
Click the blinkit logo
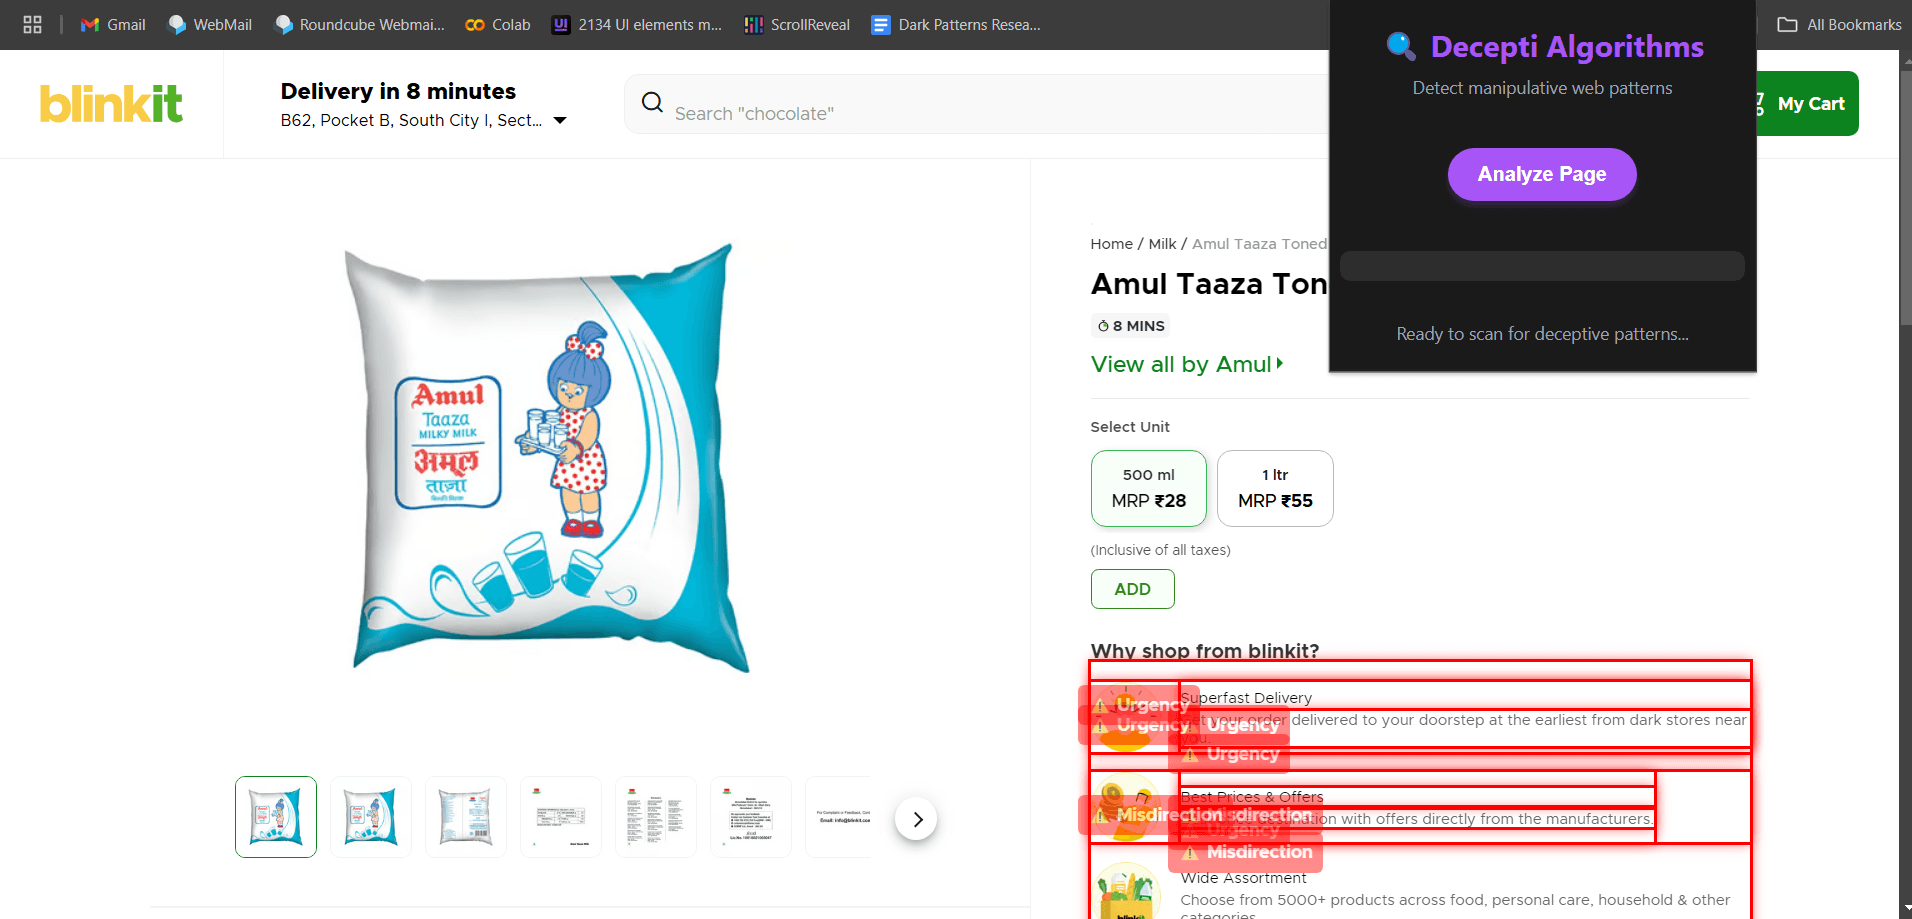[x=111, y=104]
